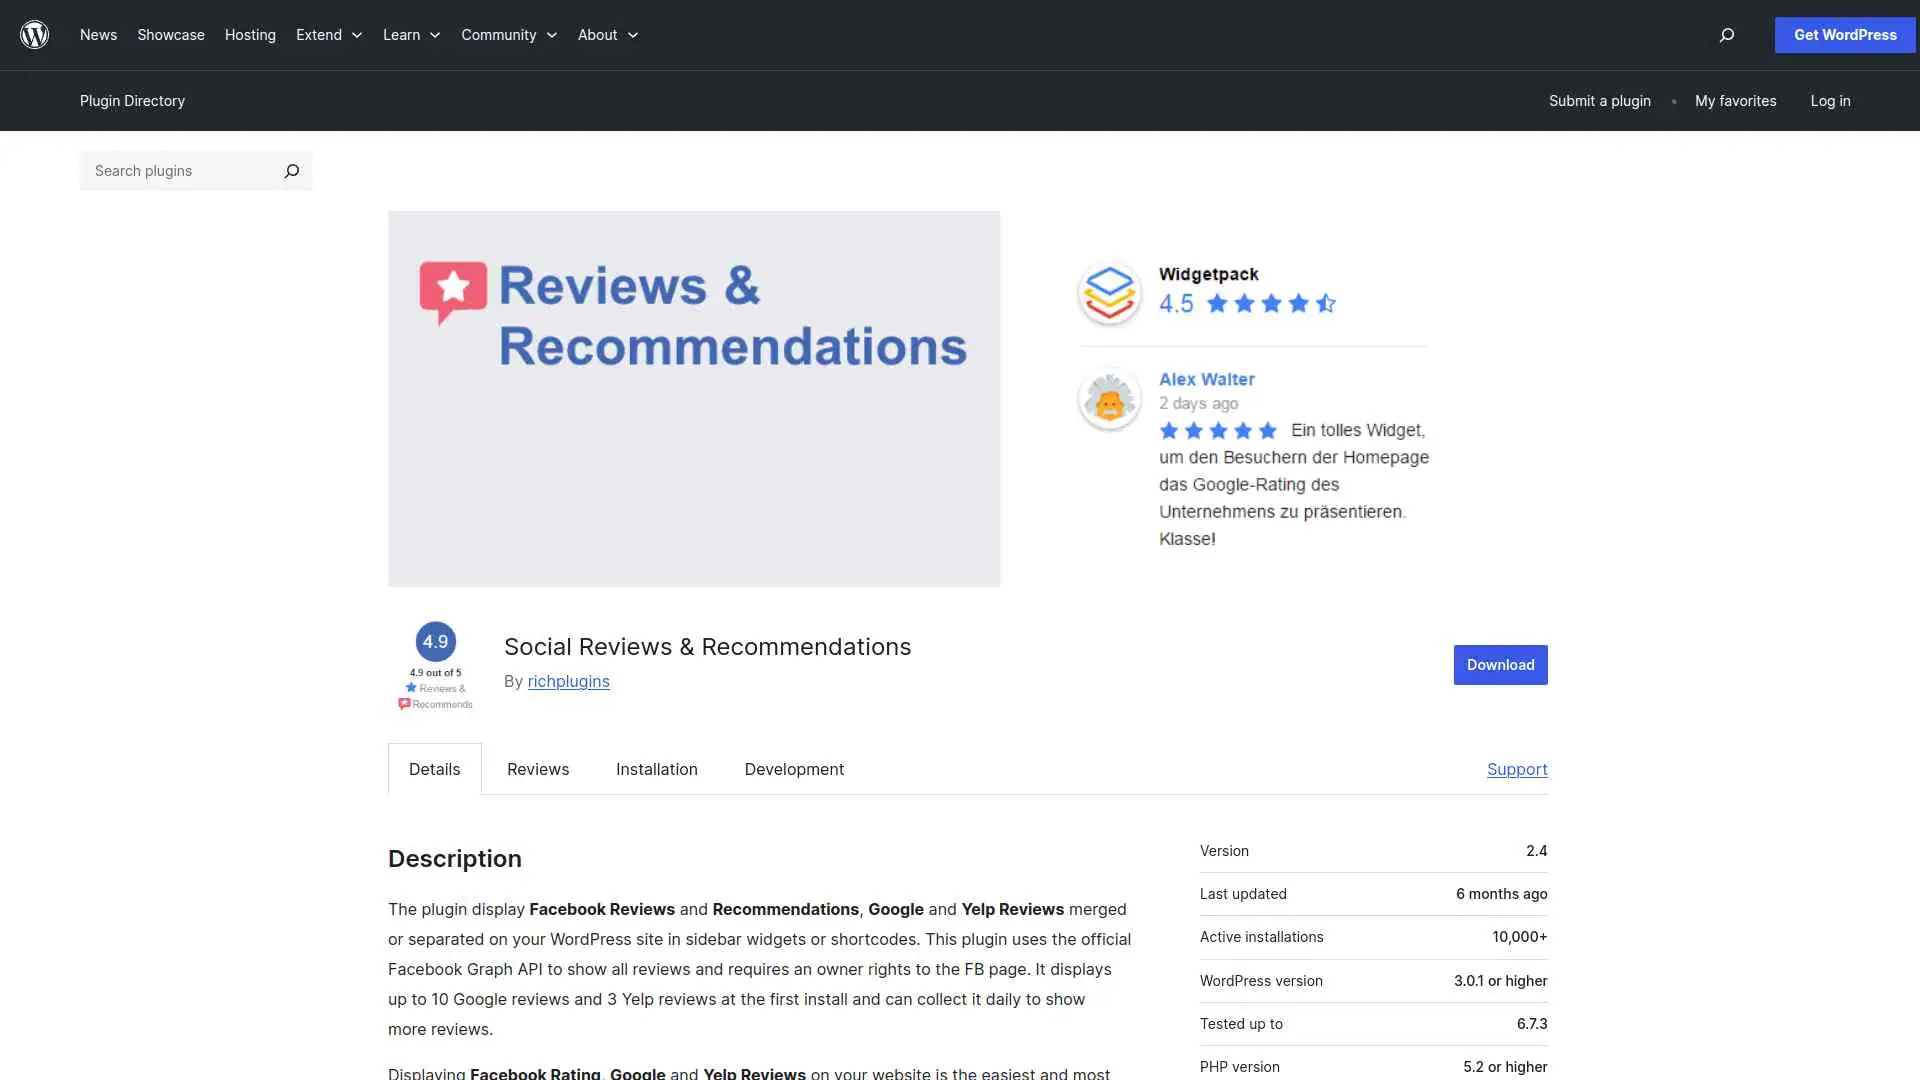The height and width of the screenshot is (1080, 1920).
Task: Click the WordPress logo in the header
Action: (34, 34)
